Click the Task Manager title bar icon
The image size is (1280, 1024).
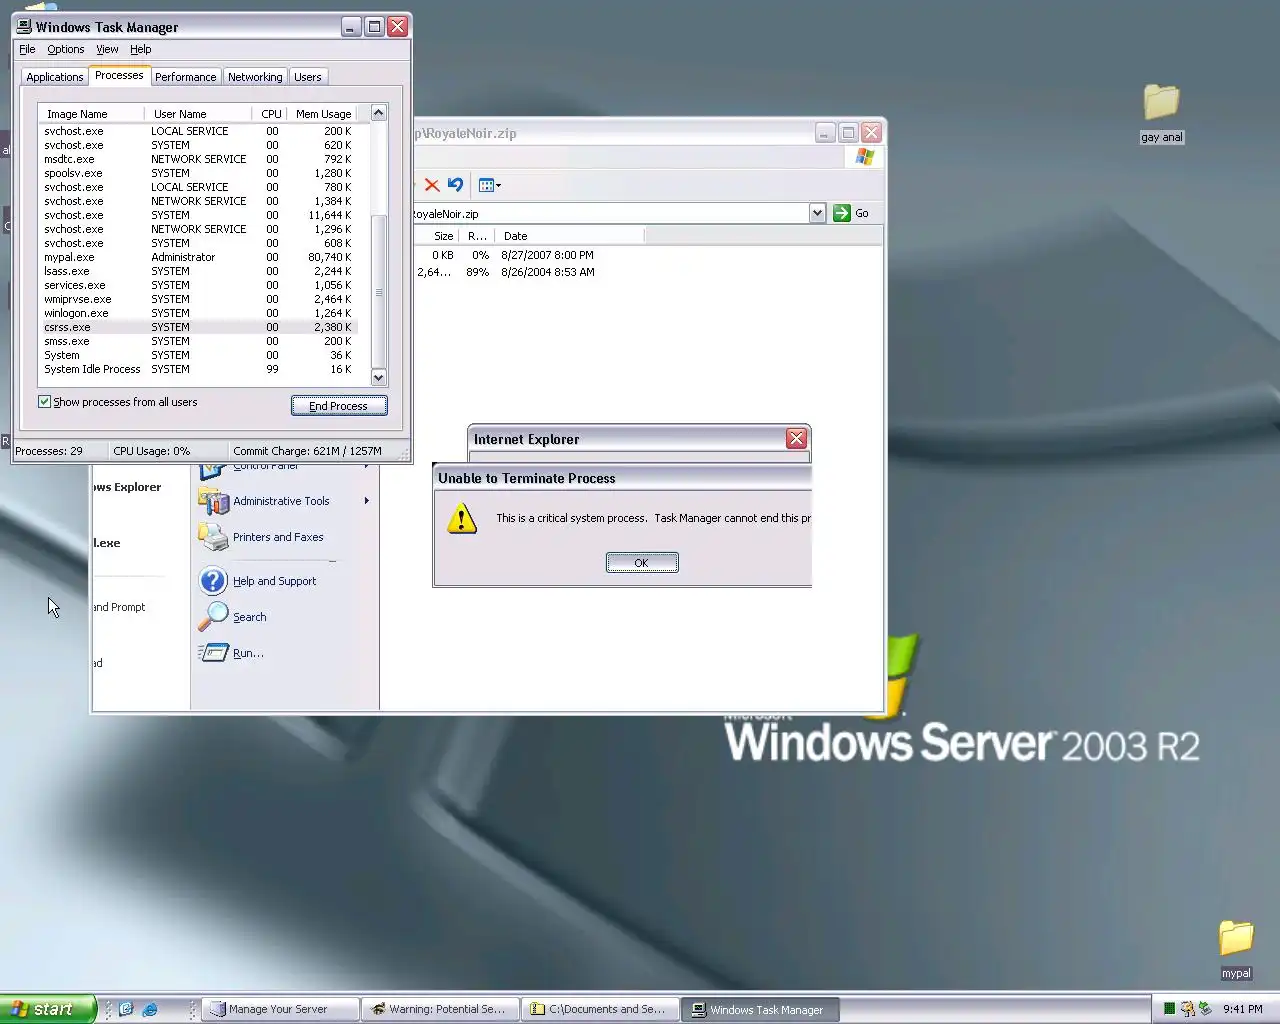[24, 27]
